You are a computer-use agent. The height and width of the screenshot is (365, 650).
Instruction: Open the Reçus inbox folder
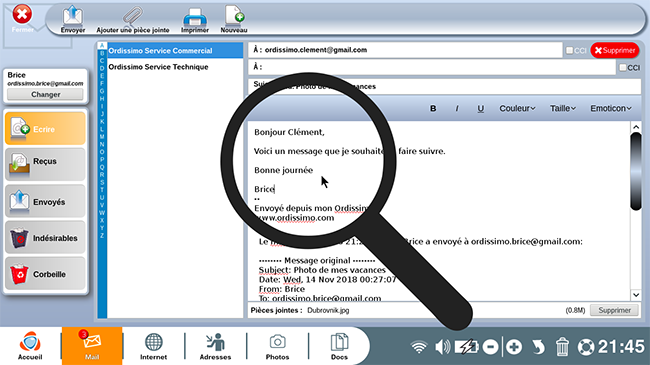point(45,164)
